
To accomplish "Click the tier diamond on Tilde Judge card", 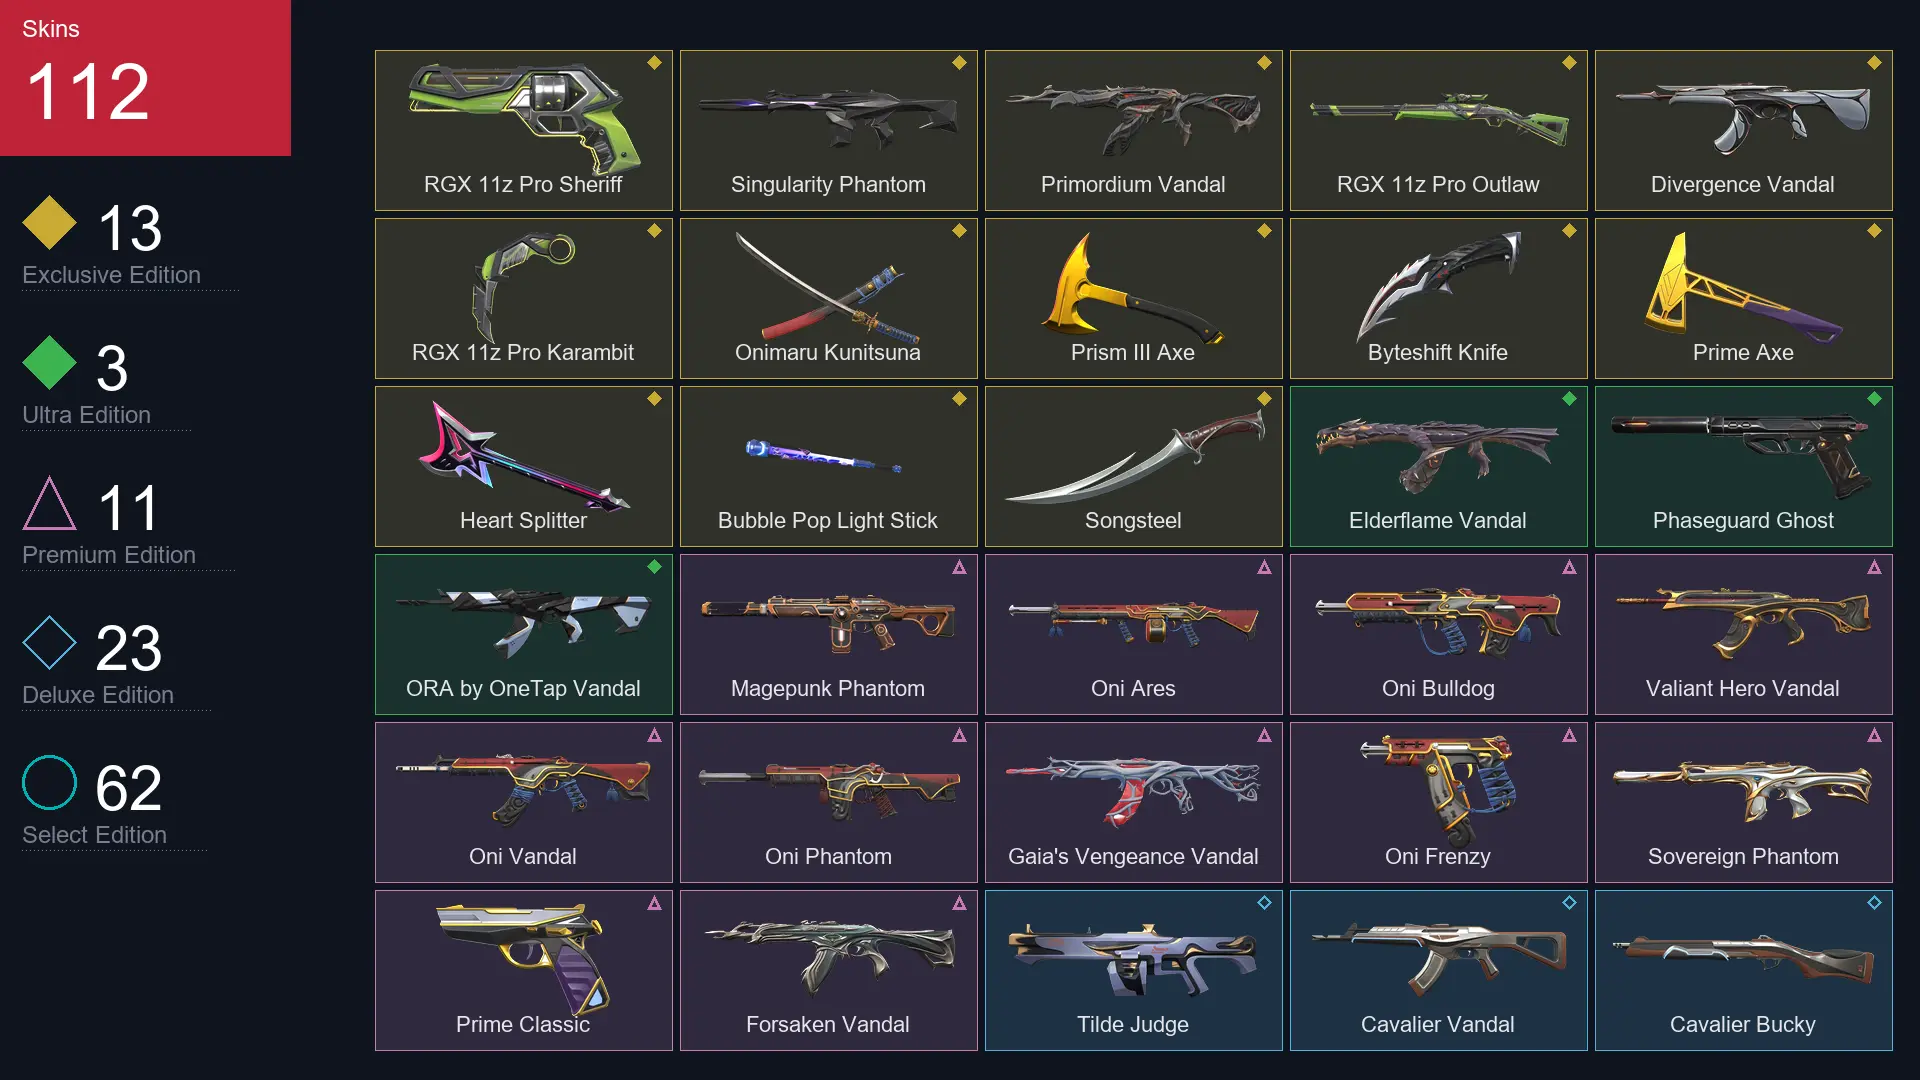I will coord(1264,902).
